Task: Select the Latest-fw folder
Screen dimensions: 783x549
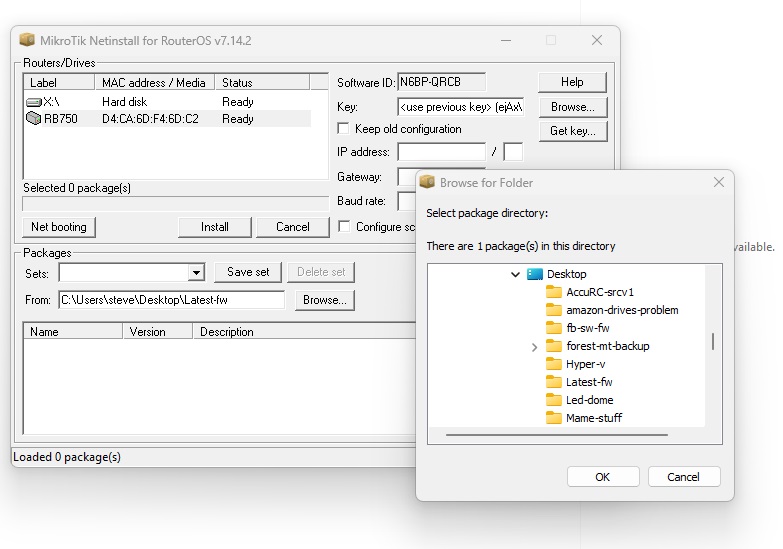Action: point(589,382)
